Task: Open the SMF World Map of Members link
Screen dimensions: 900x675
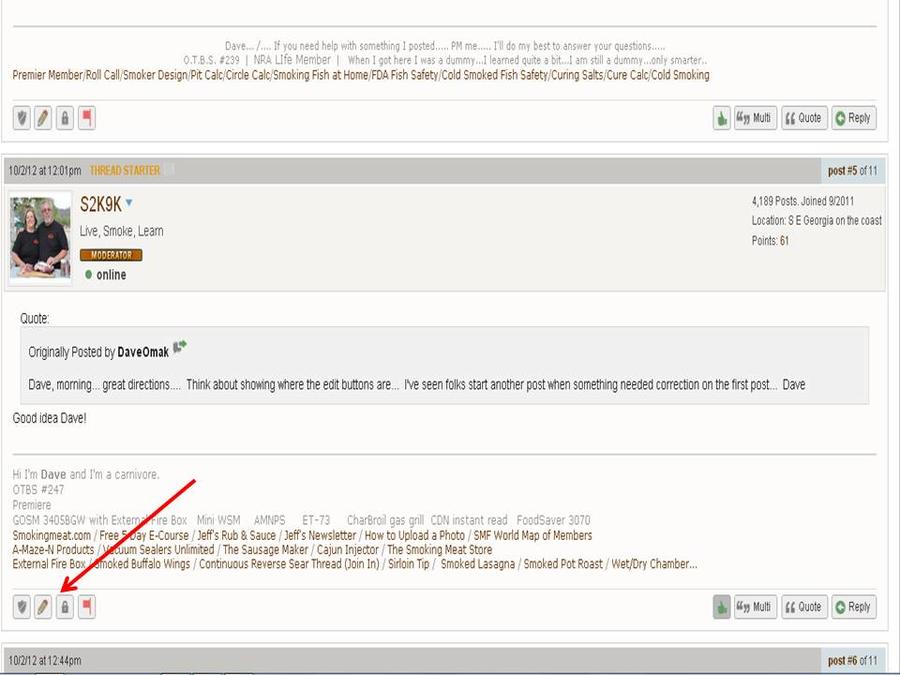Action: pyautogui.click(x=532, y=536)
